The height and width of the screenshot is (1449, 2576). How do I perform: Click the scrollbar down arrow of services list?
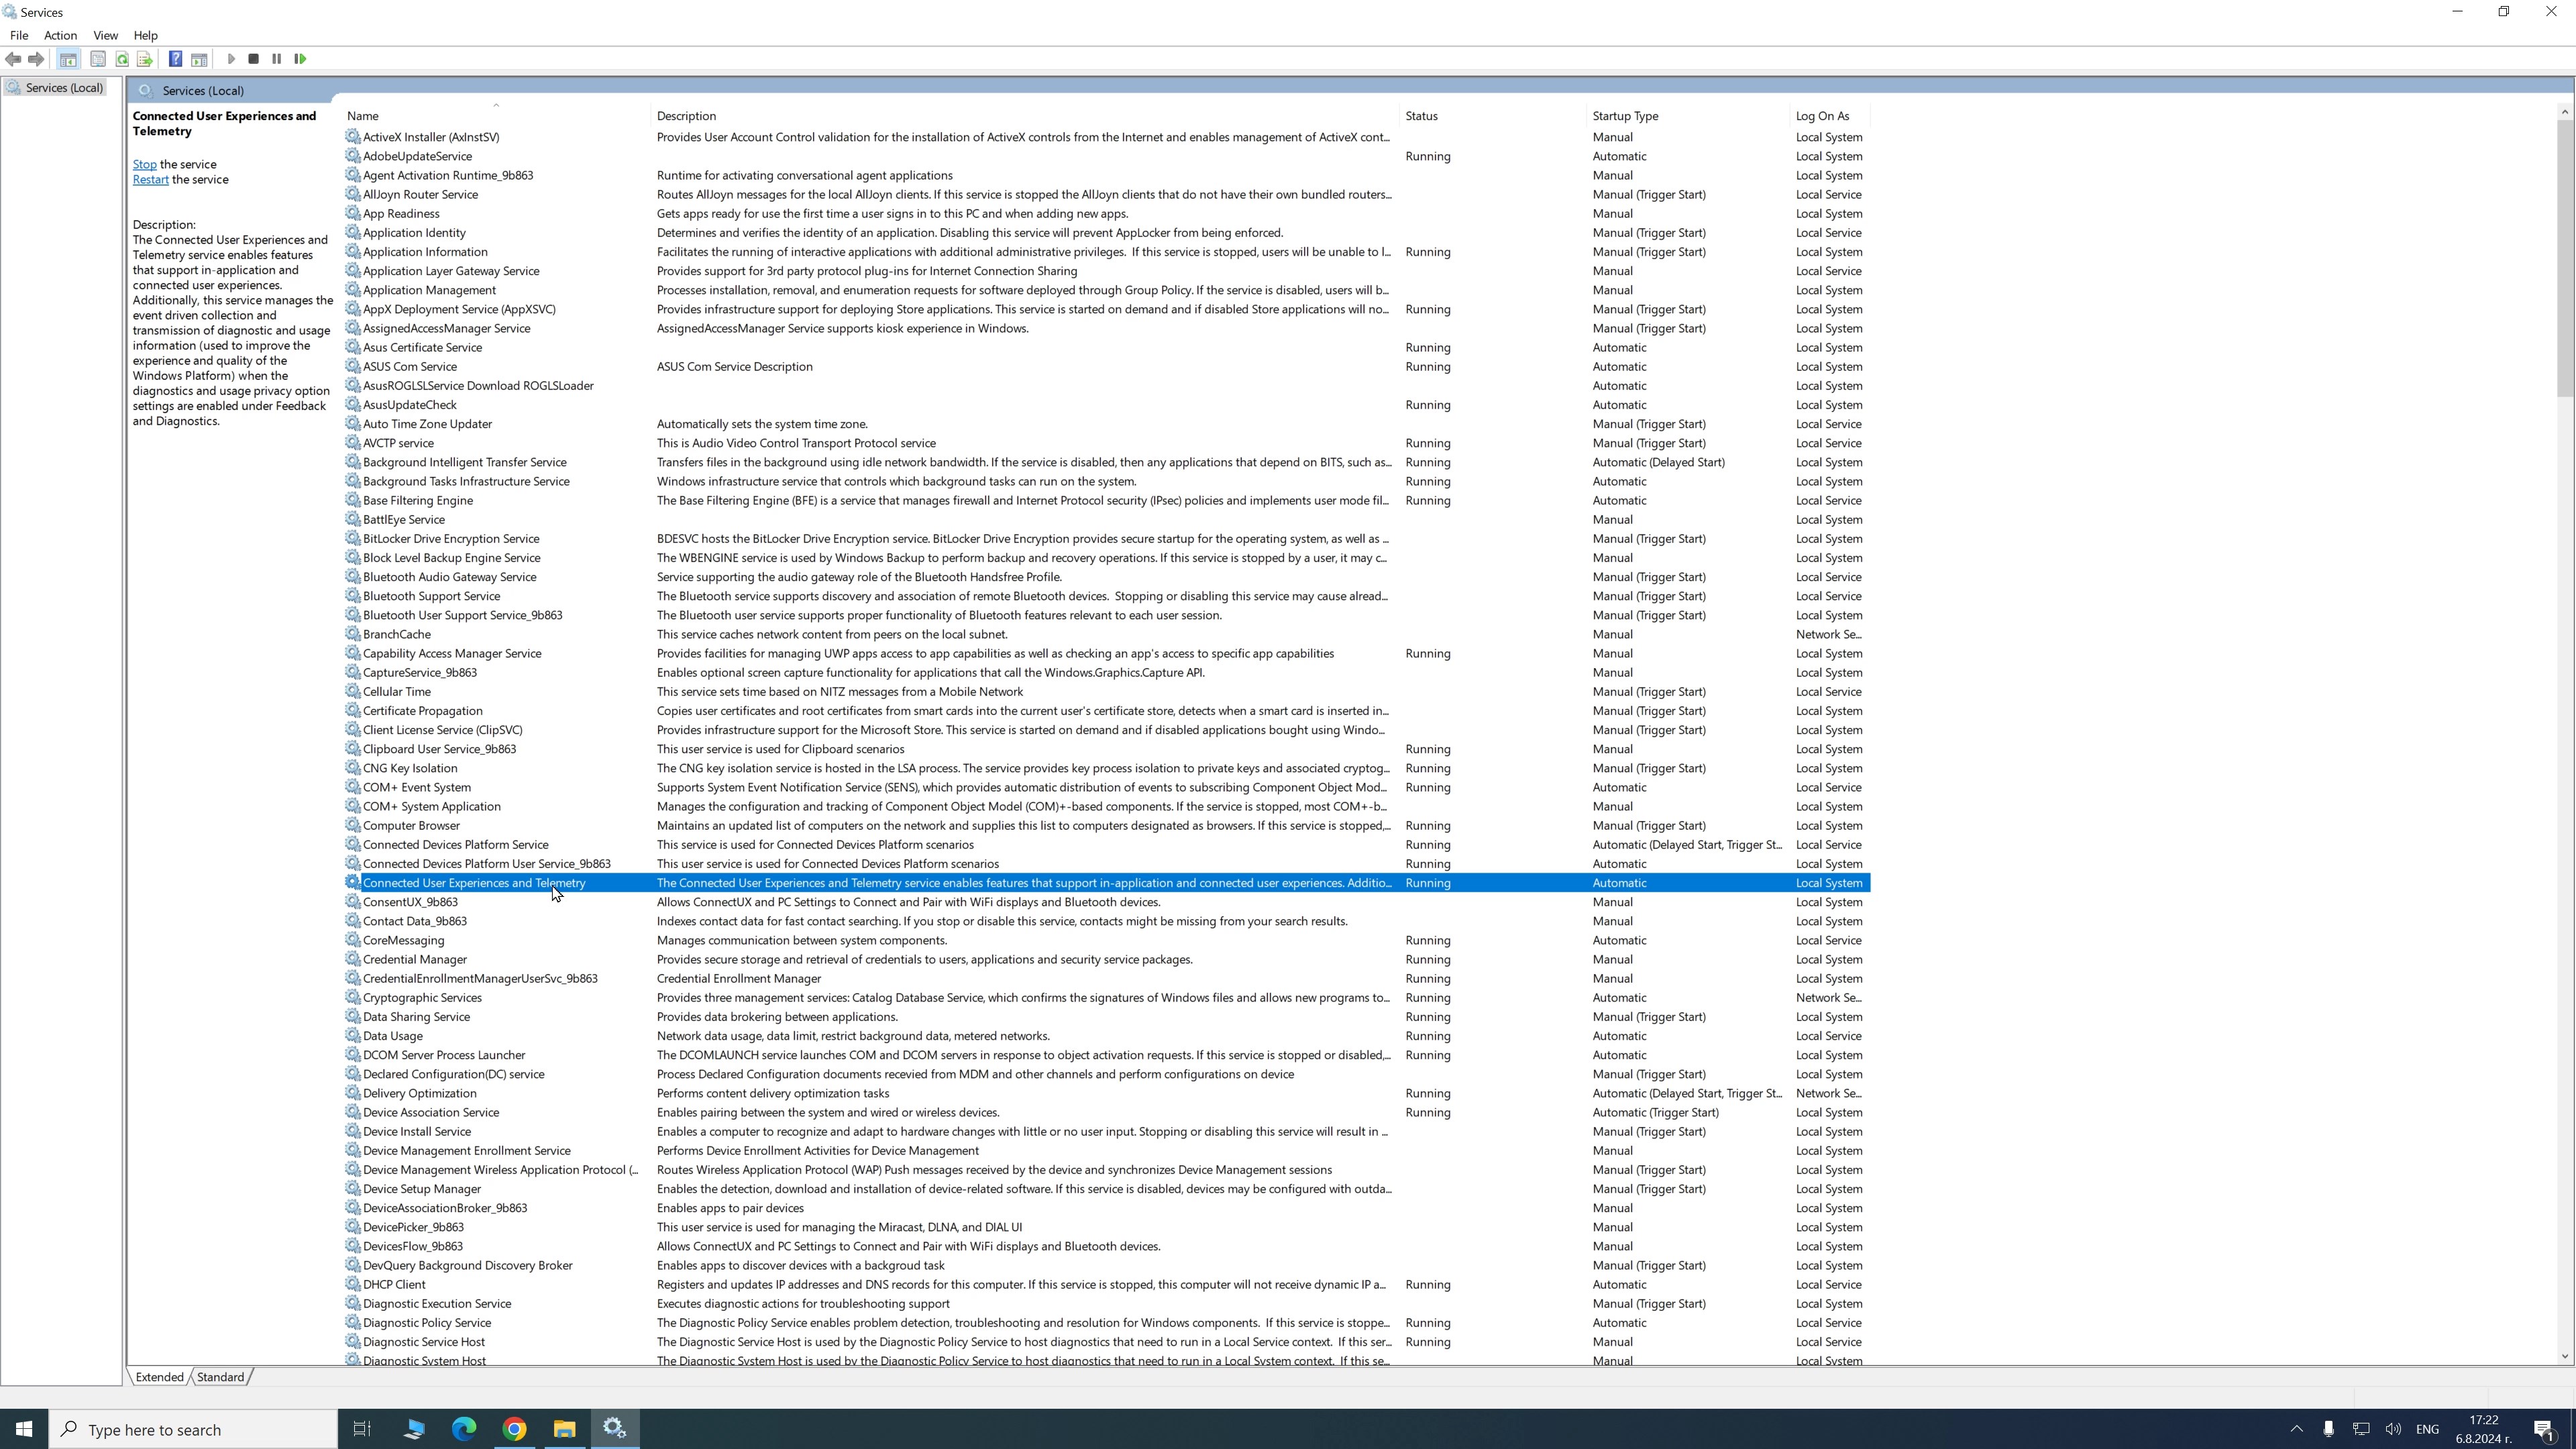click(2564, 1356)
